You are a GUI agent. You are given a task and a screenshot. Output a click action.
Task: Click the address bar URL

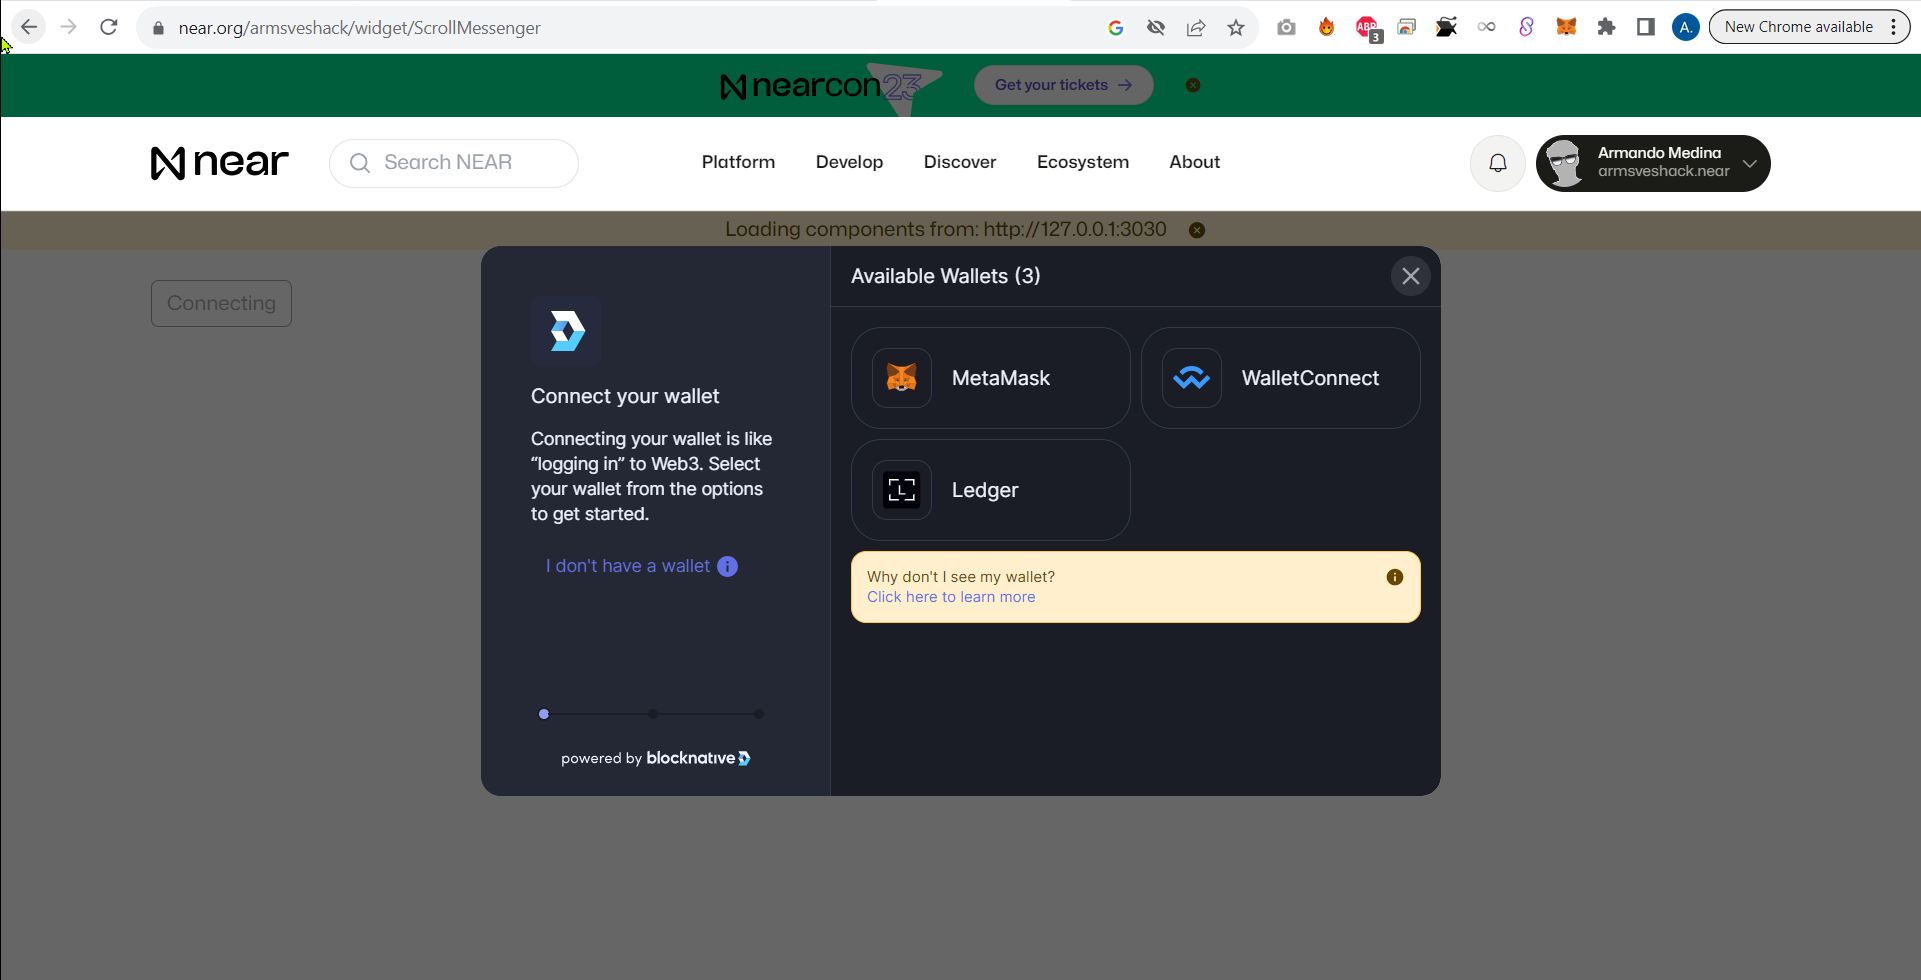[359, 28]
